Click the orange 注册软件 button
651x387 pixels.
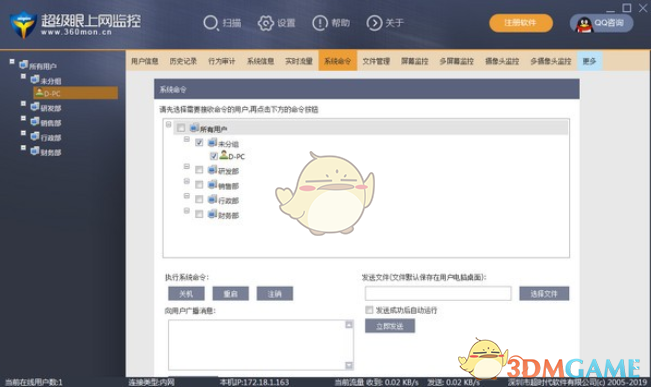tap(521, 23)
